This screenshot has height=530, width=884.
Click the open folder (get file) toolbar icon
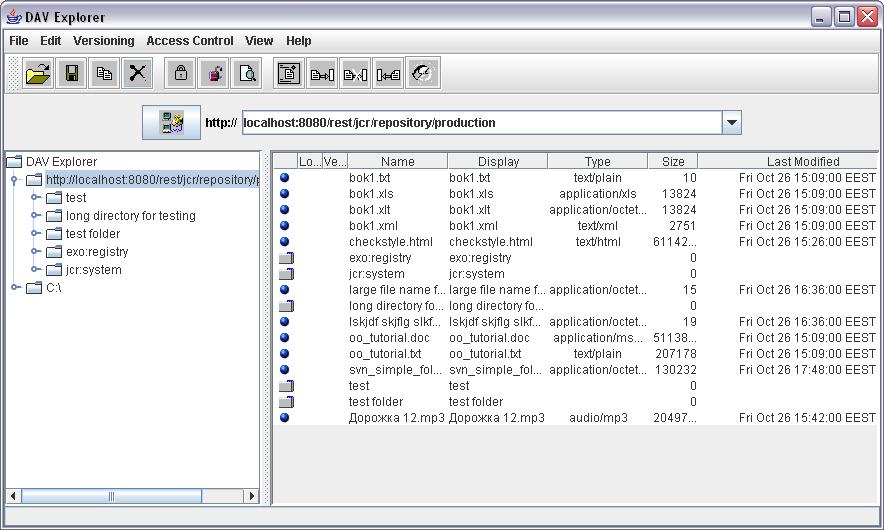click(38, 73)
